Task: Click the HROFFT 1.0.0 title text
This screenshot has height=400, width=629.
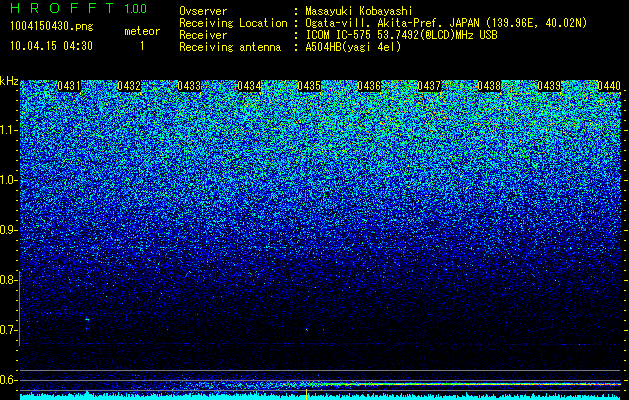Action: (x=79, y=8)
